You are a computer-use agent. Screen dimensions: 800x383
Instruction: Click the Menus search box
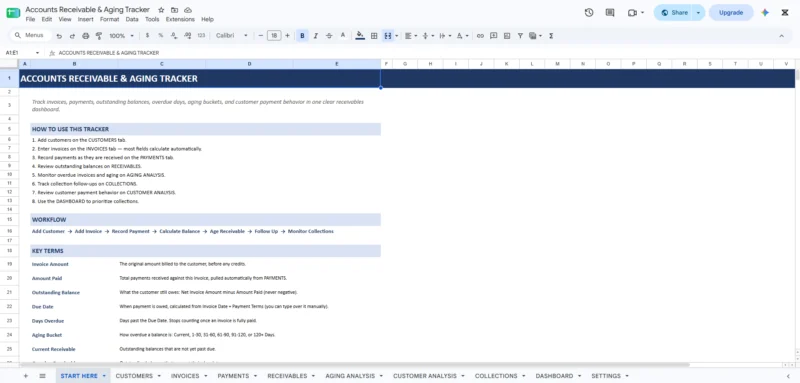click(31, 36)
